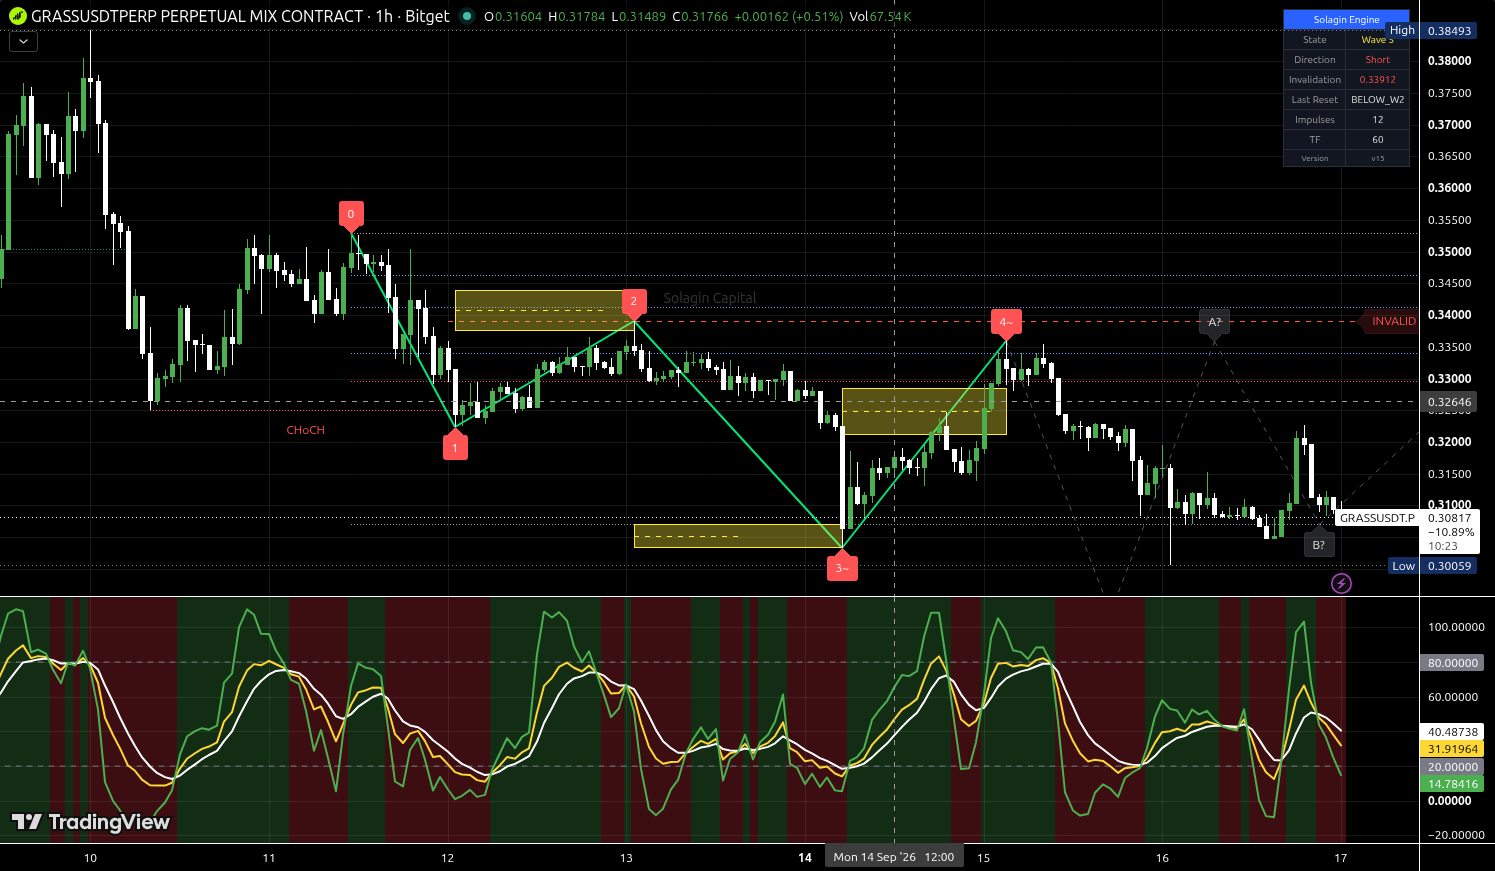This screenshot has width=1495, height=871.
Task: Click the green market status dot
Action: (467, 16)
